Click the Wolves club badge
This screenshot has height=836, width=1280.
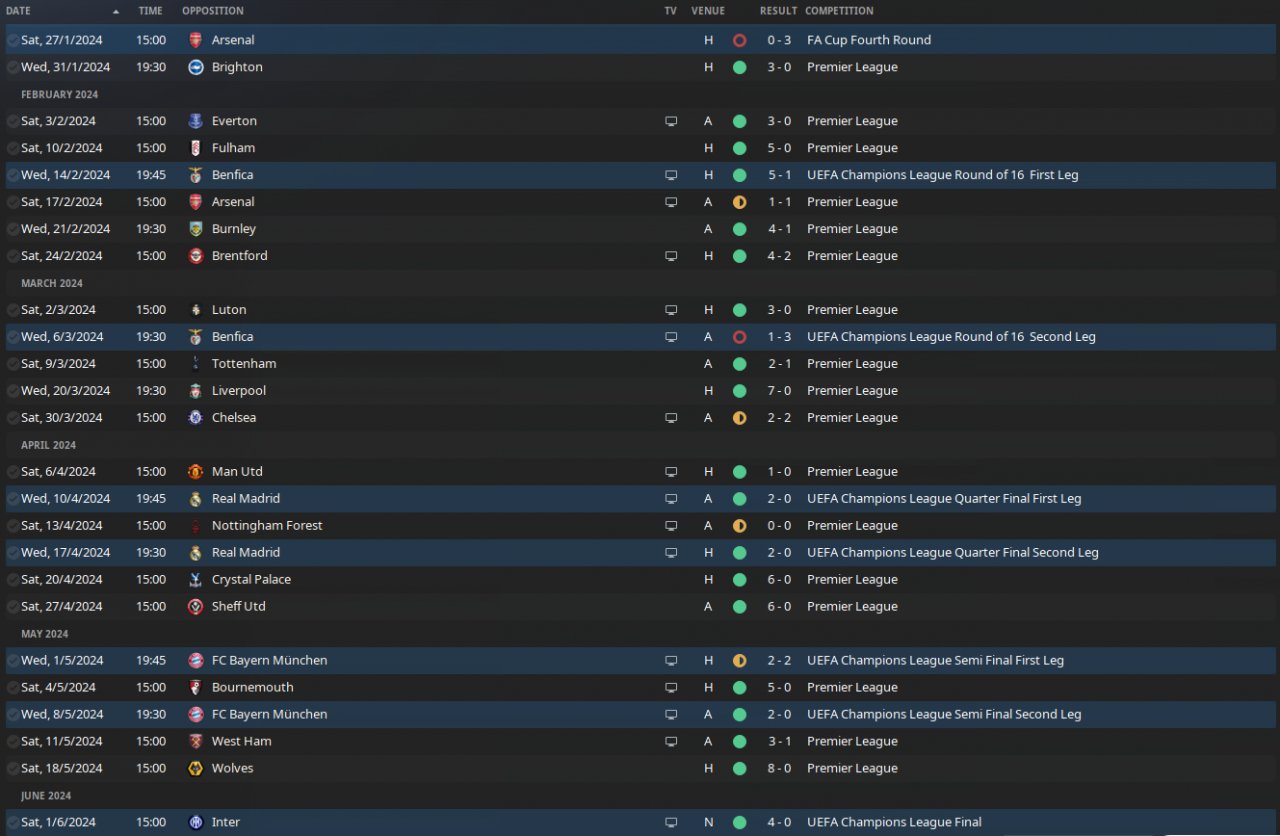point(196,769)
